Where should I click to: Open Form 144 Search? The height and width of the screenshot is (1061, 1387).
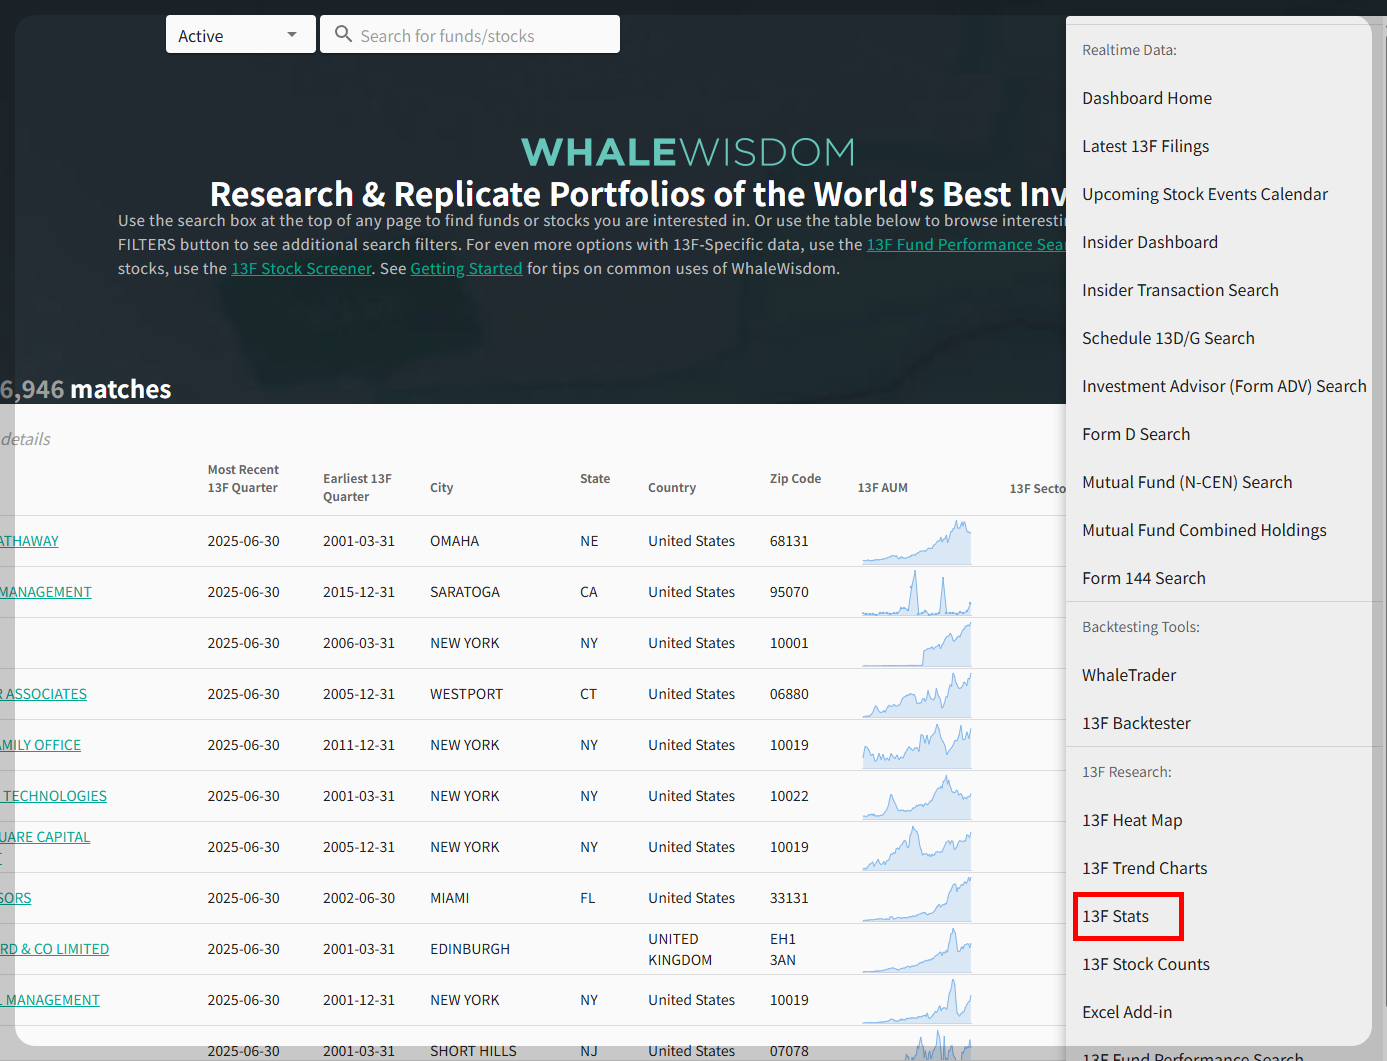[1144, 578]
